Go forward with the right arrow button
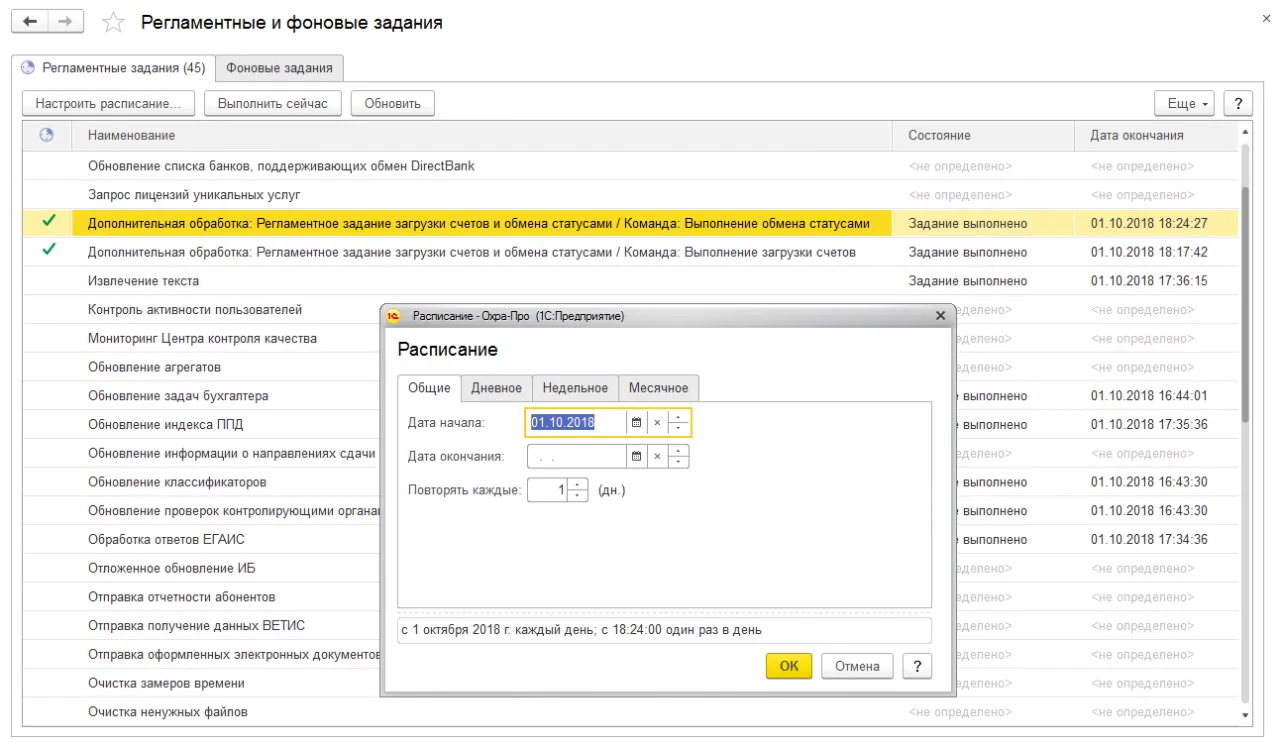Viewport: 1280px width, 745px height. pos(66,21)
